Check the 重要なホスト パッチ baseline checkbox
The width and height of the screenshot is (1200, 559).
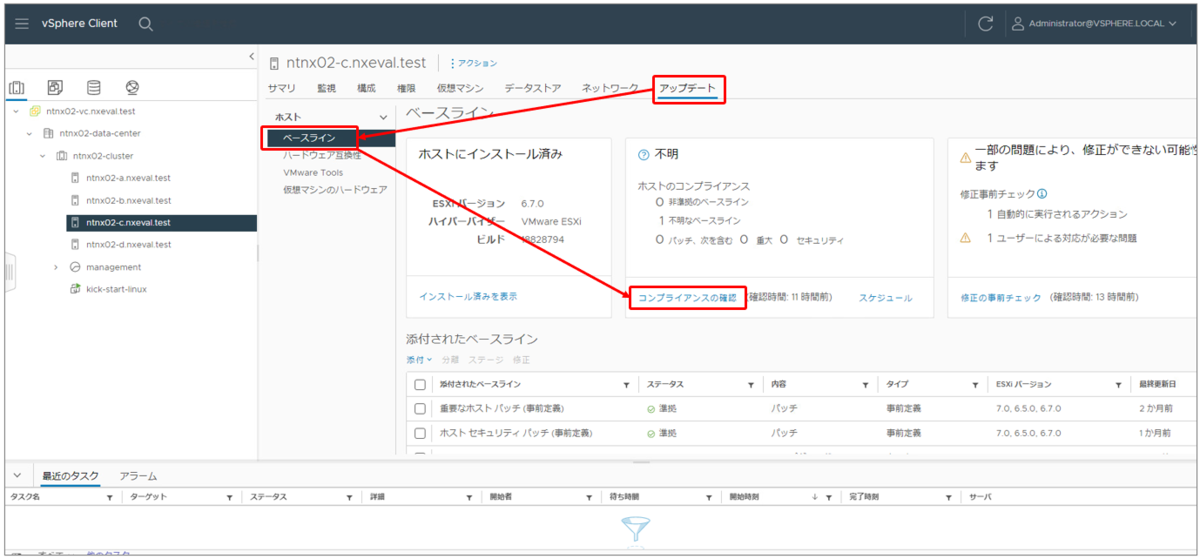[x=420, y=408]
